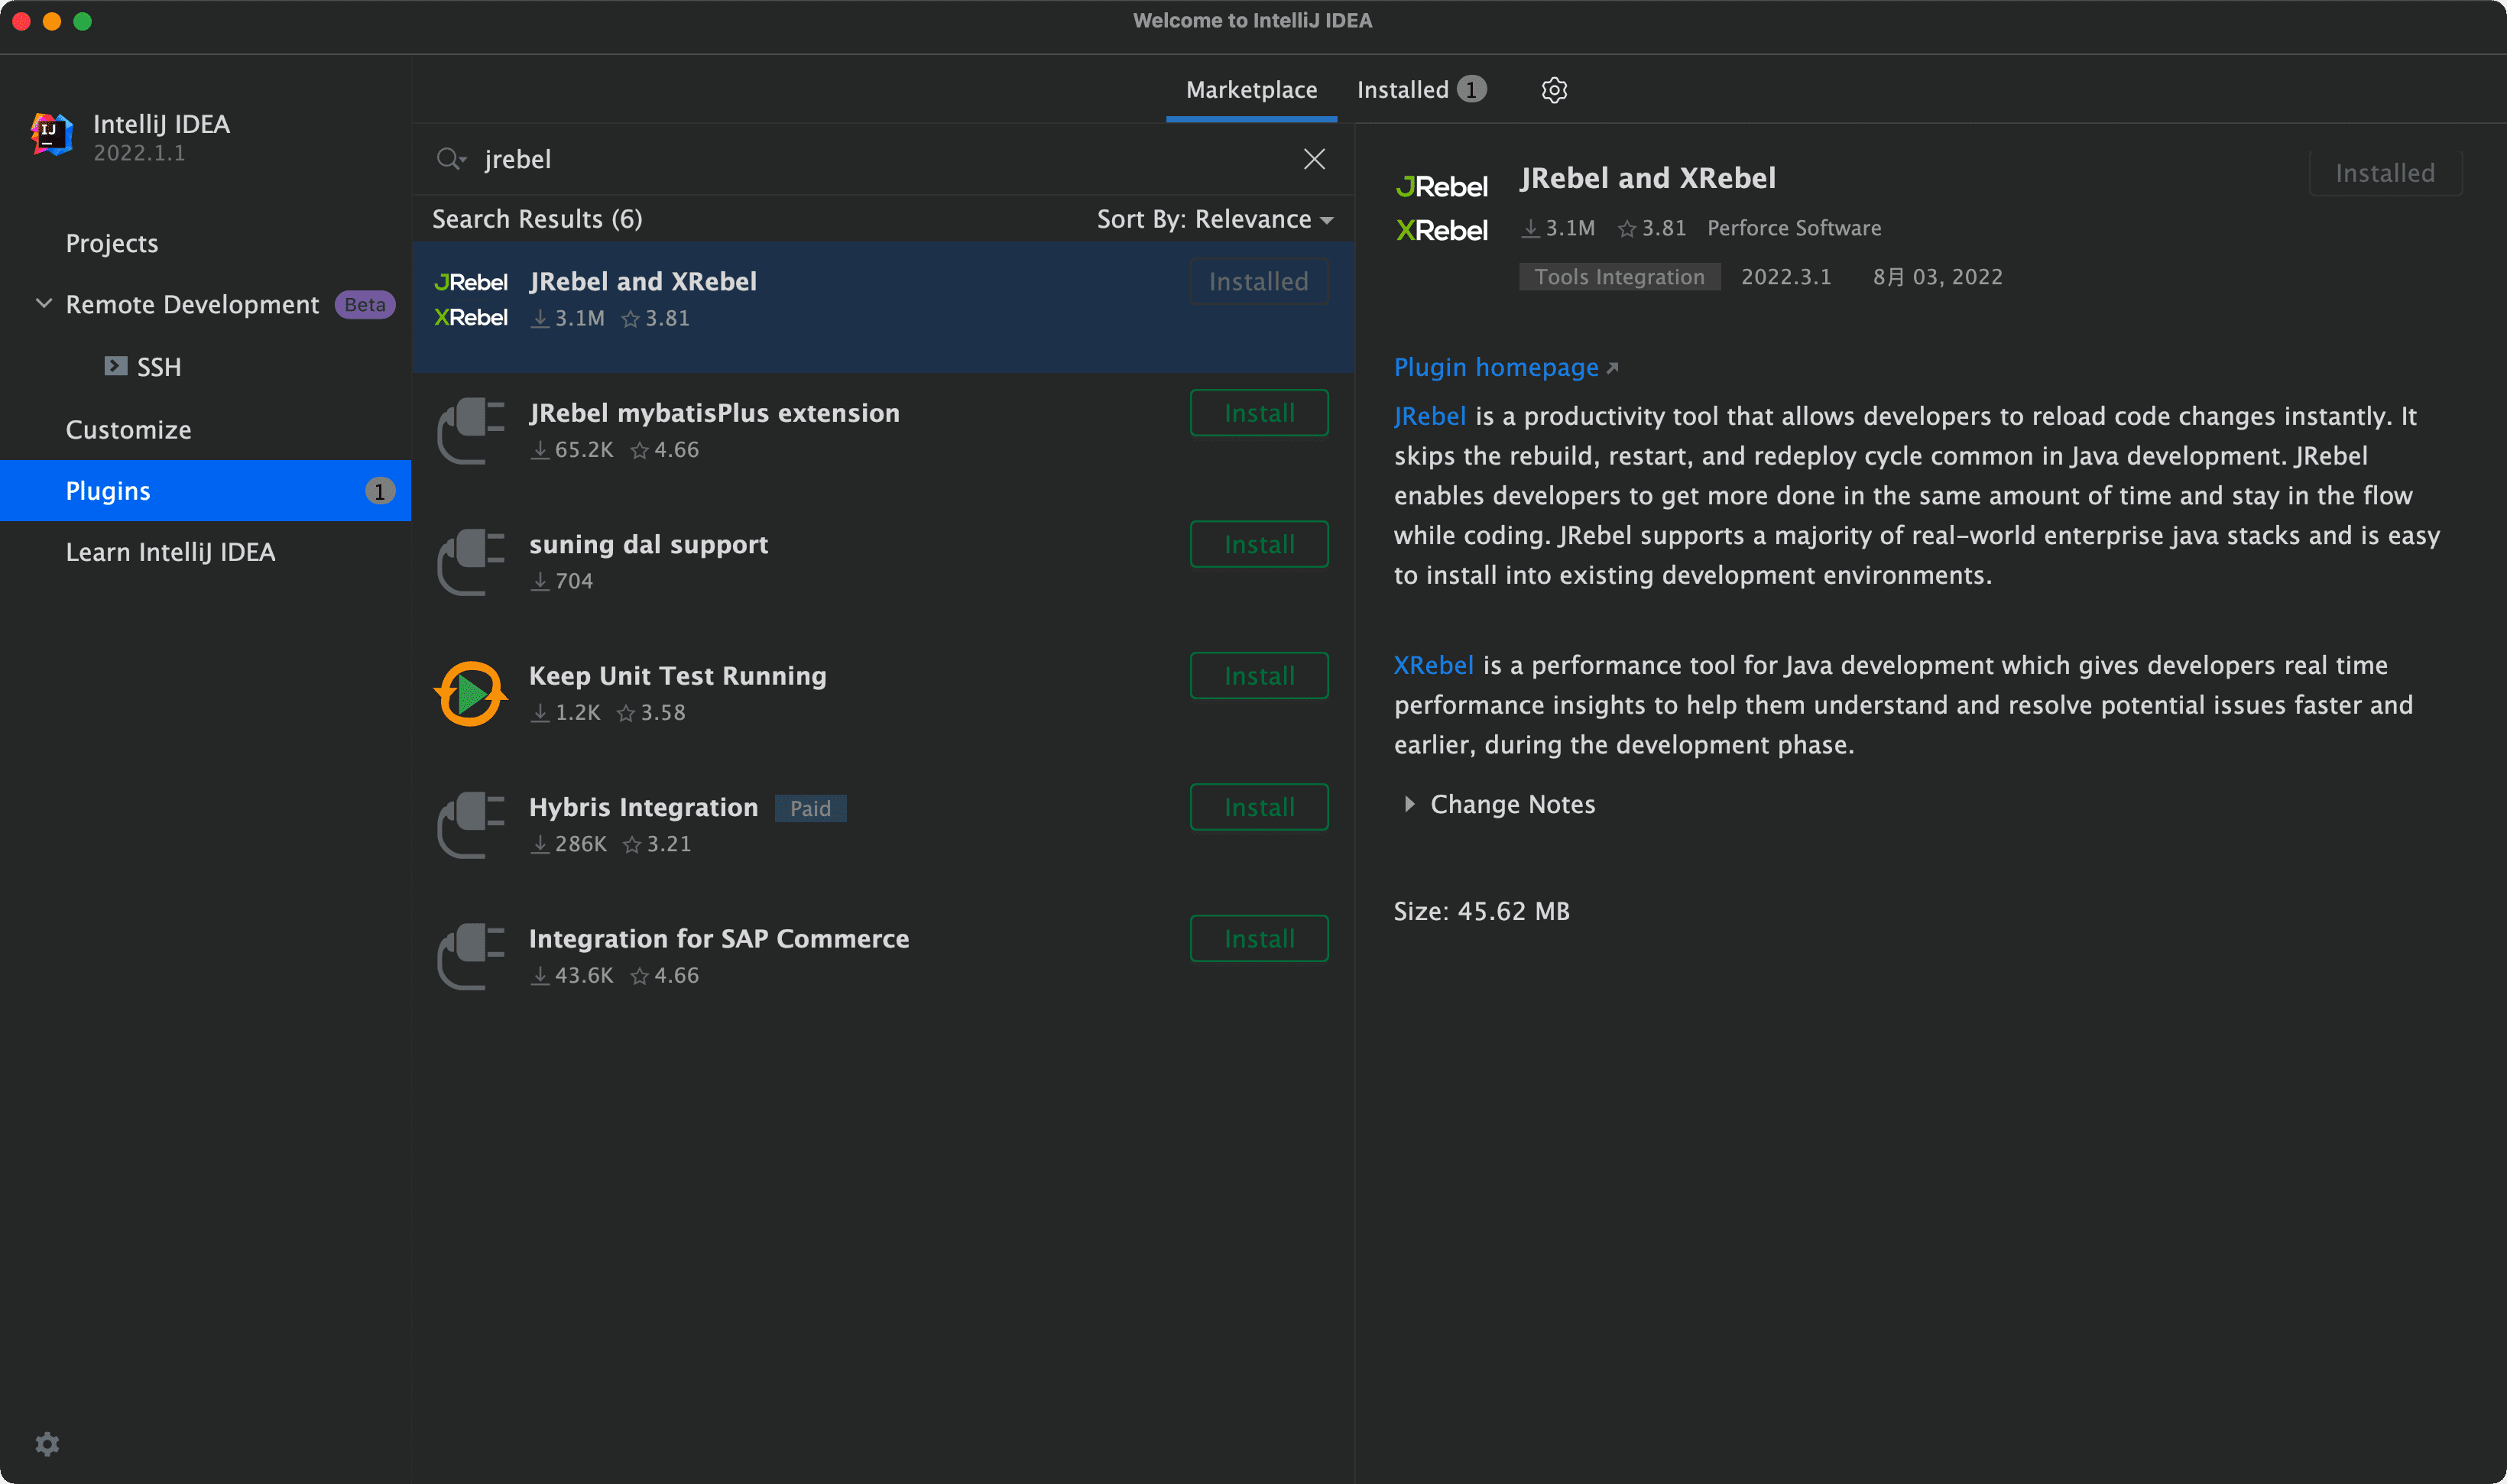Collapse the Remote Development tree node

(x=44, y=303)
